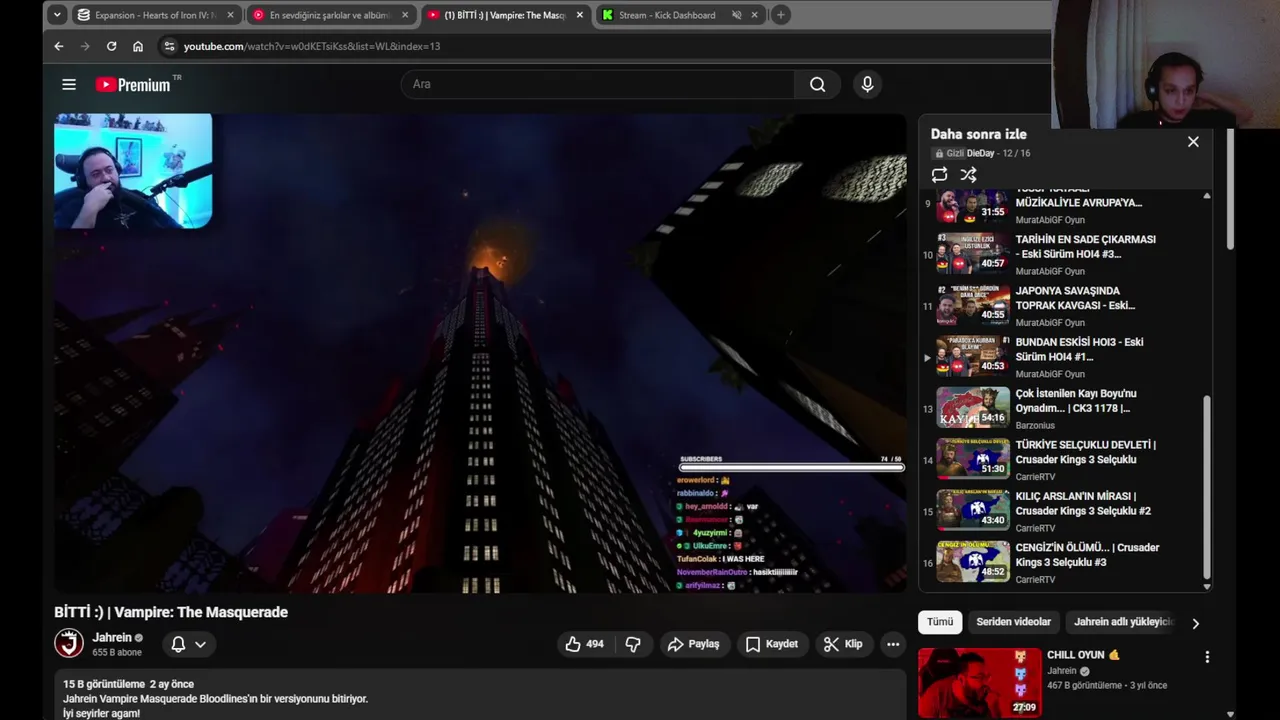
Task: Dislike the video
Action: click(633, 644)
